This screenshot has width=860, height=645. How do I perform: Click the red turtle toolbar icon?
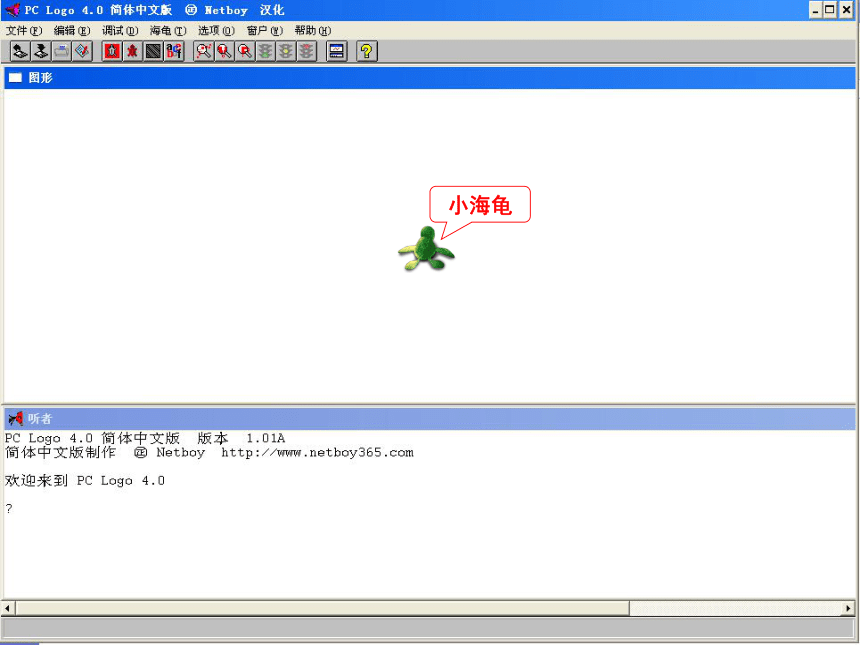click(133, 52)
